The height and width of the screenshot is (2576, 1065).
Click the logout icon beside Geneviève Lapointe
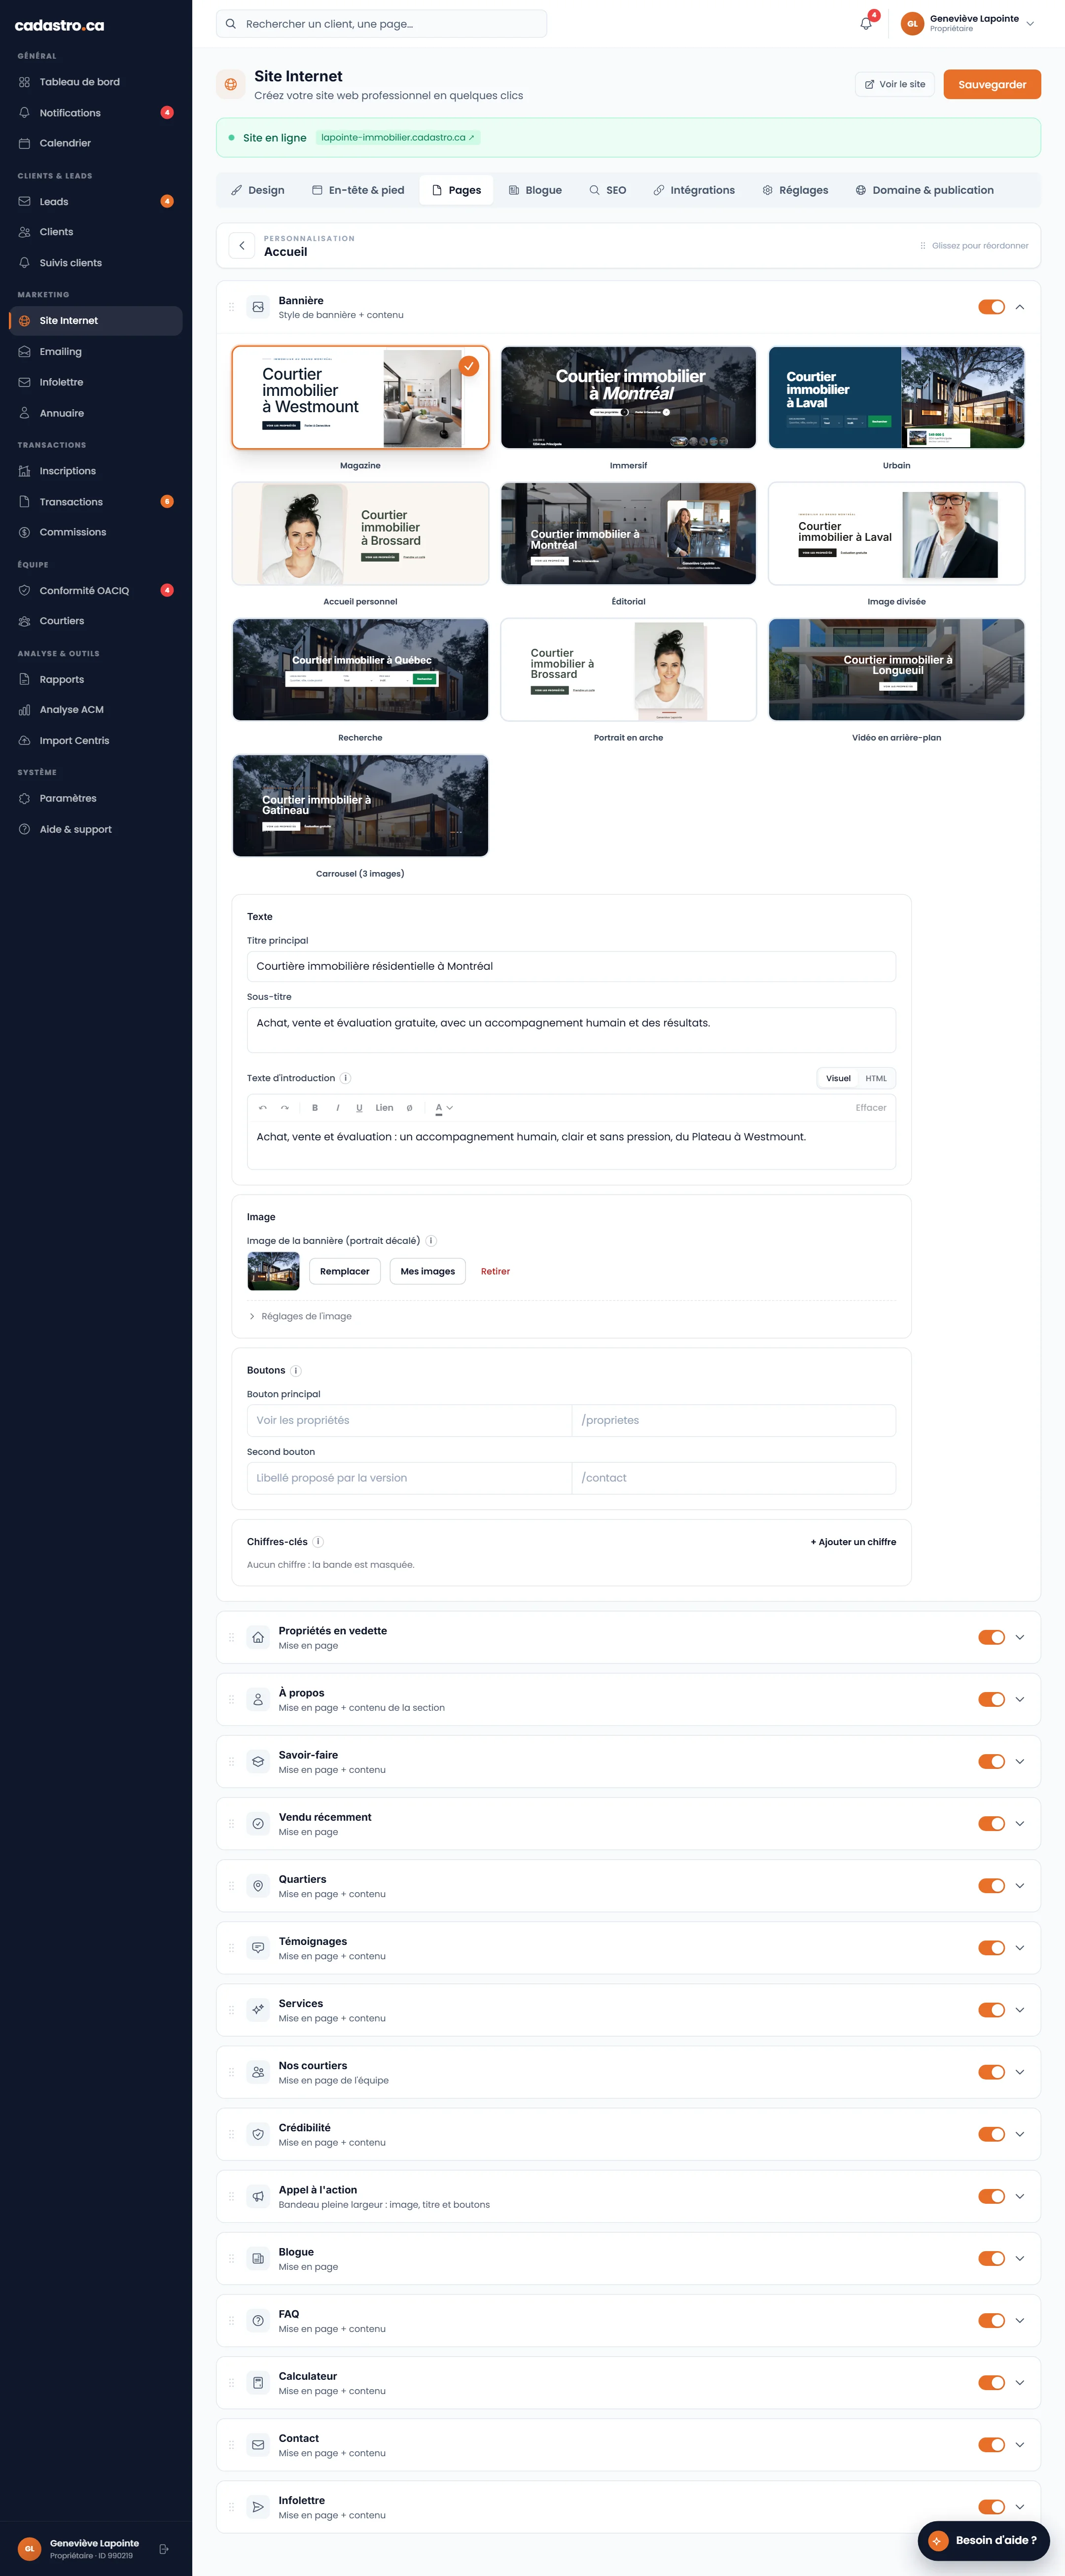(x=164, y=2549)
